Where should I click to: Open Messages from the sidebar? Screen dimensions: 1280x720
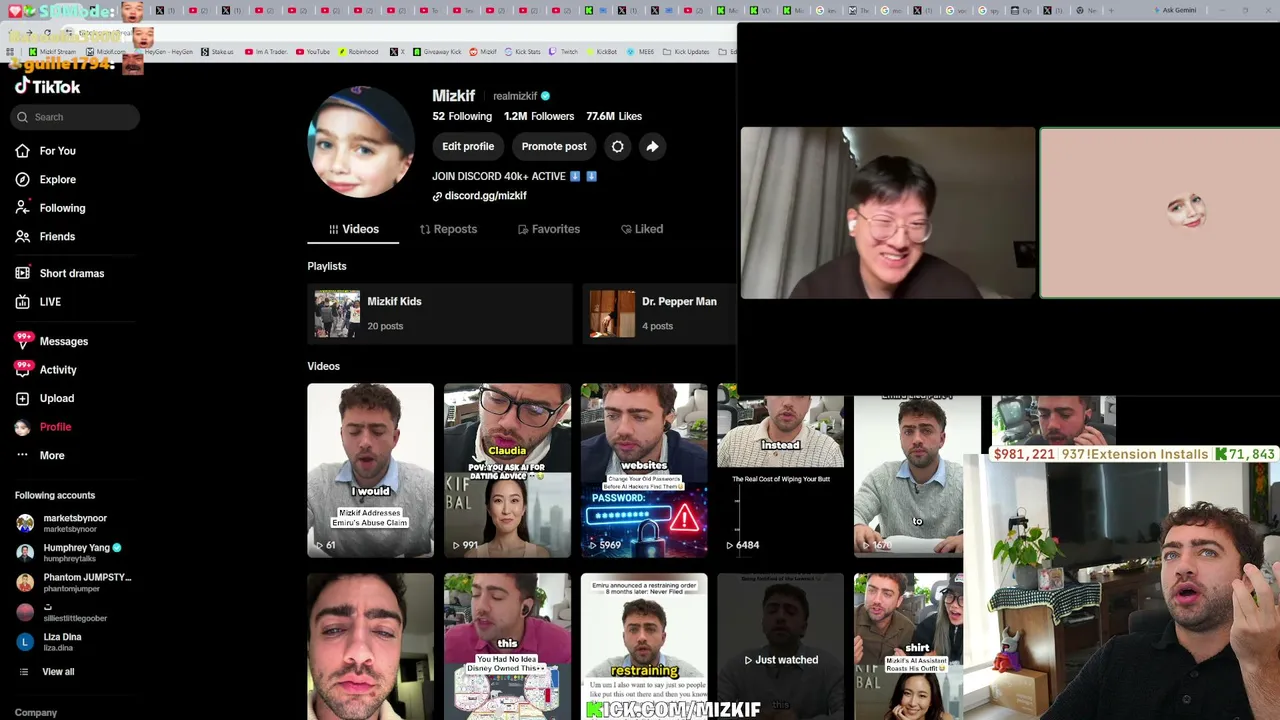coord(52,341)
